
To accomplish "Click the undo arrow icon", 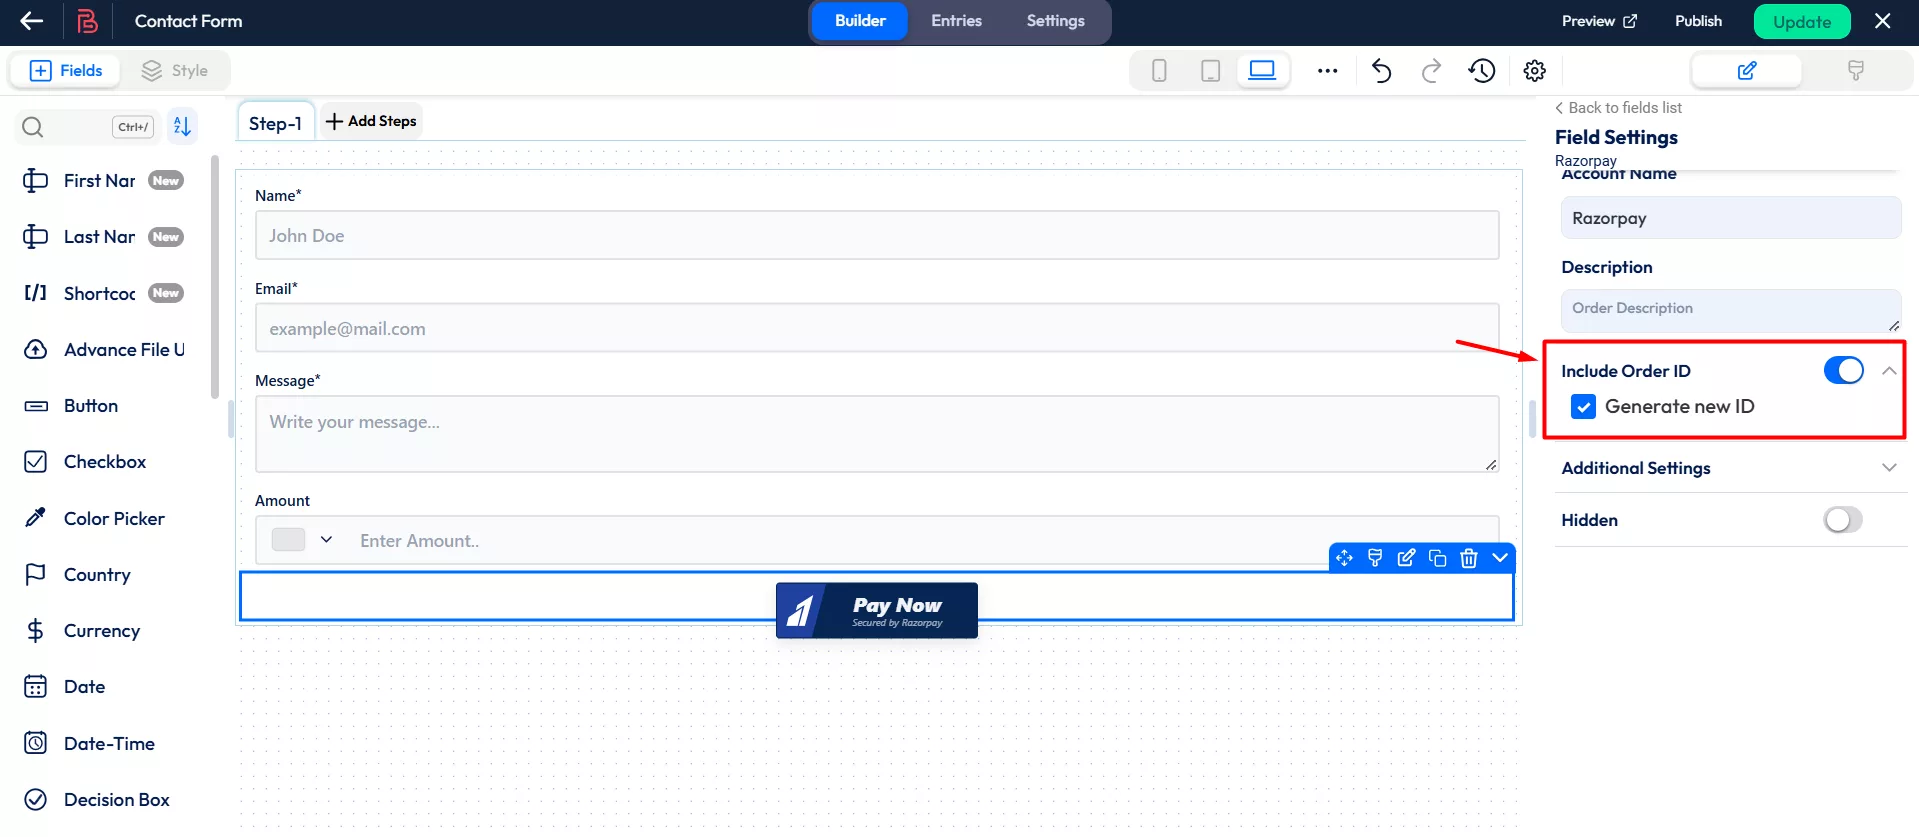I will tap(1381, 71).
